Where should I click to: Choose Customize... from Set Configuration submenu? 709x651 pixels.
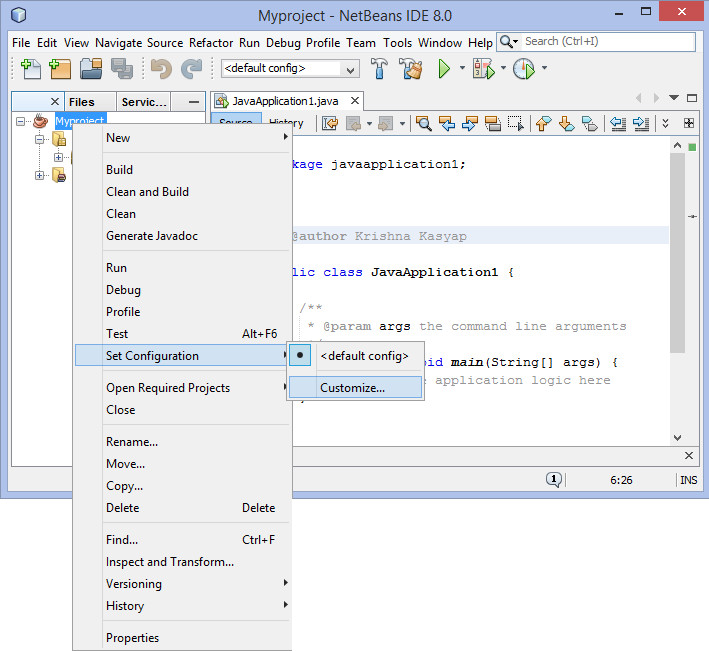pyautogui.click(x=352, y=388)
